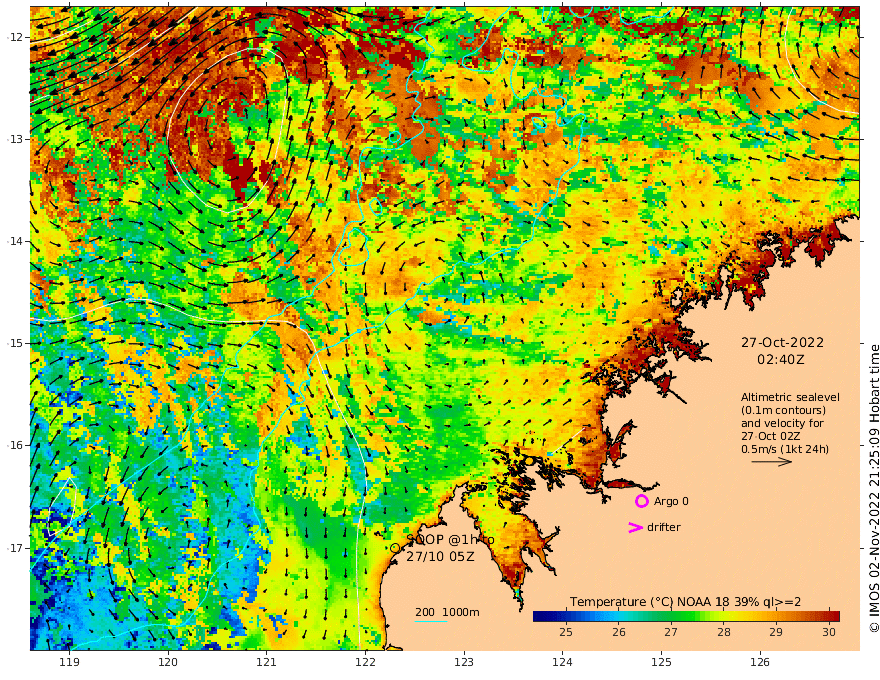Click the 29 tick on temperature scale

point(776,632)
